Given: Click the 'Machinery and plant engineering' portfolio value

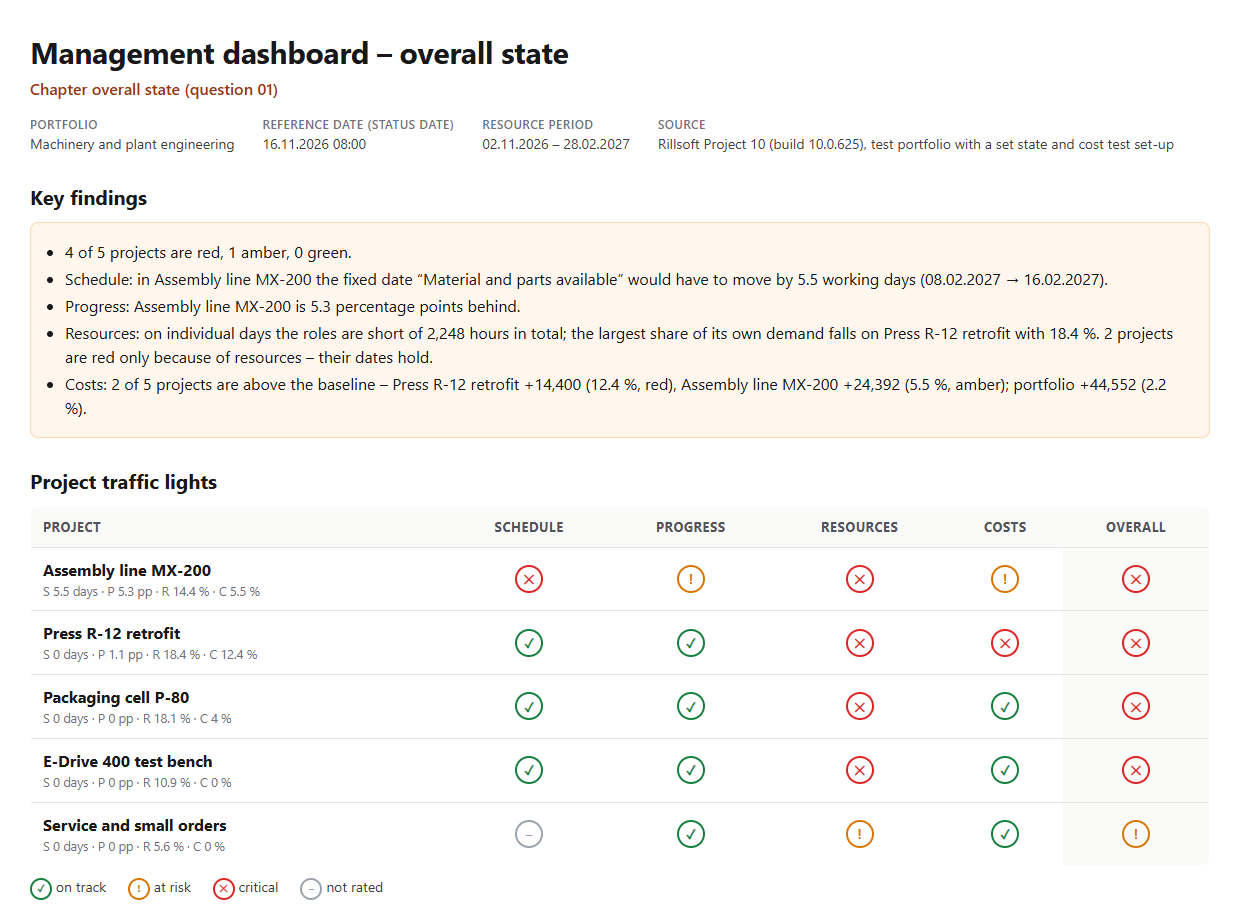Looking at the screenshot, I should (x=132, y=144).
